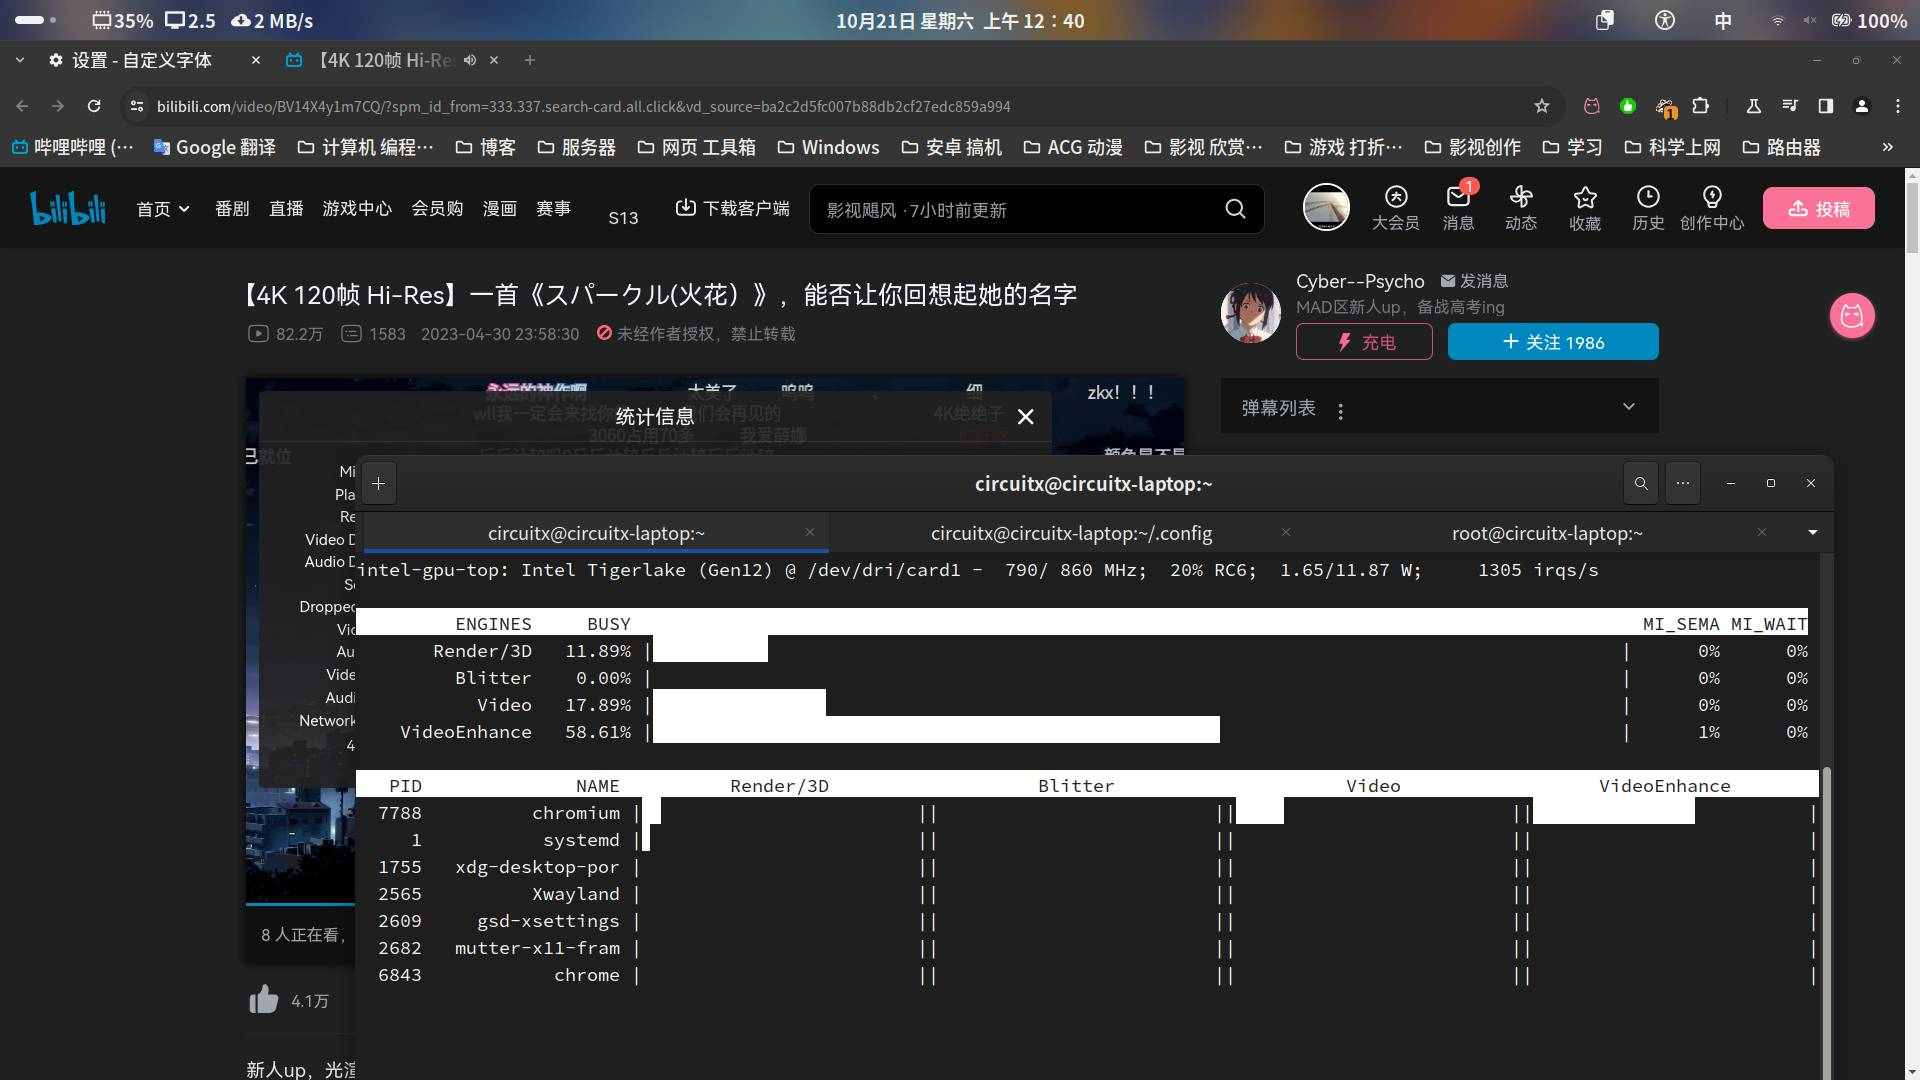1920x1080 pixels.
Task: Like the video with thumbs-up icon
Action: point(264,999)
